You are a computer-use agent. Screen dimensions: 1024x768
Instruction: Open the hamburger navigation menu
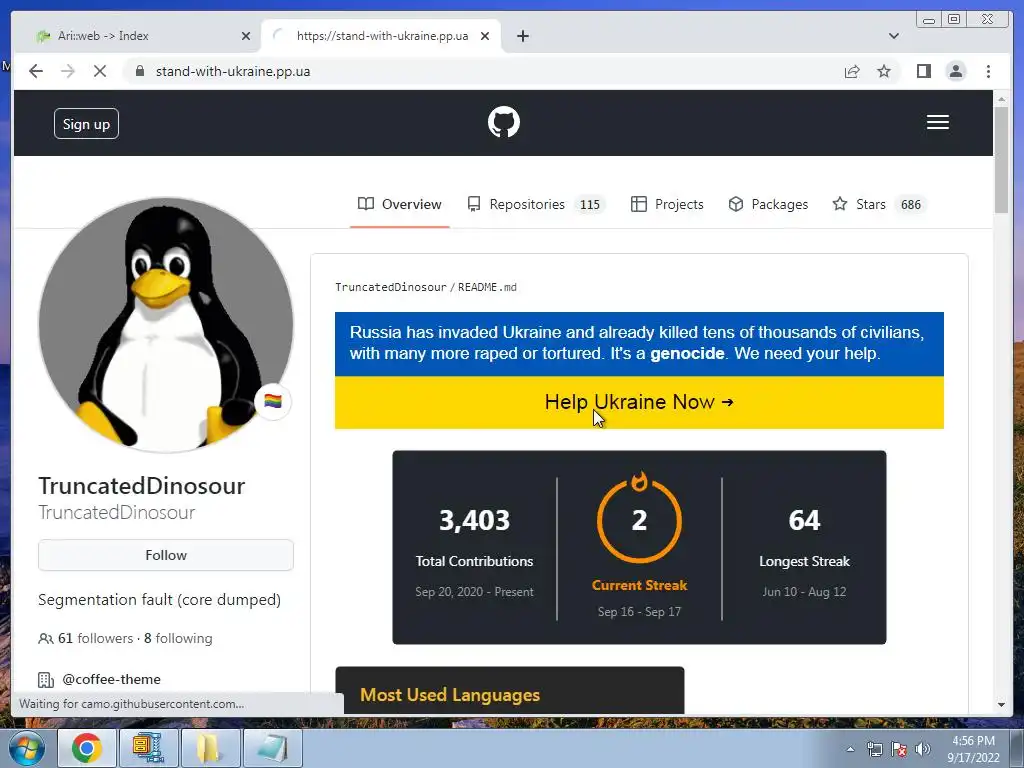click(x=937, y=122)
